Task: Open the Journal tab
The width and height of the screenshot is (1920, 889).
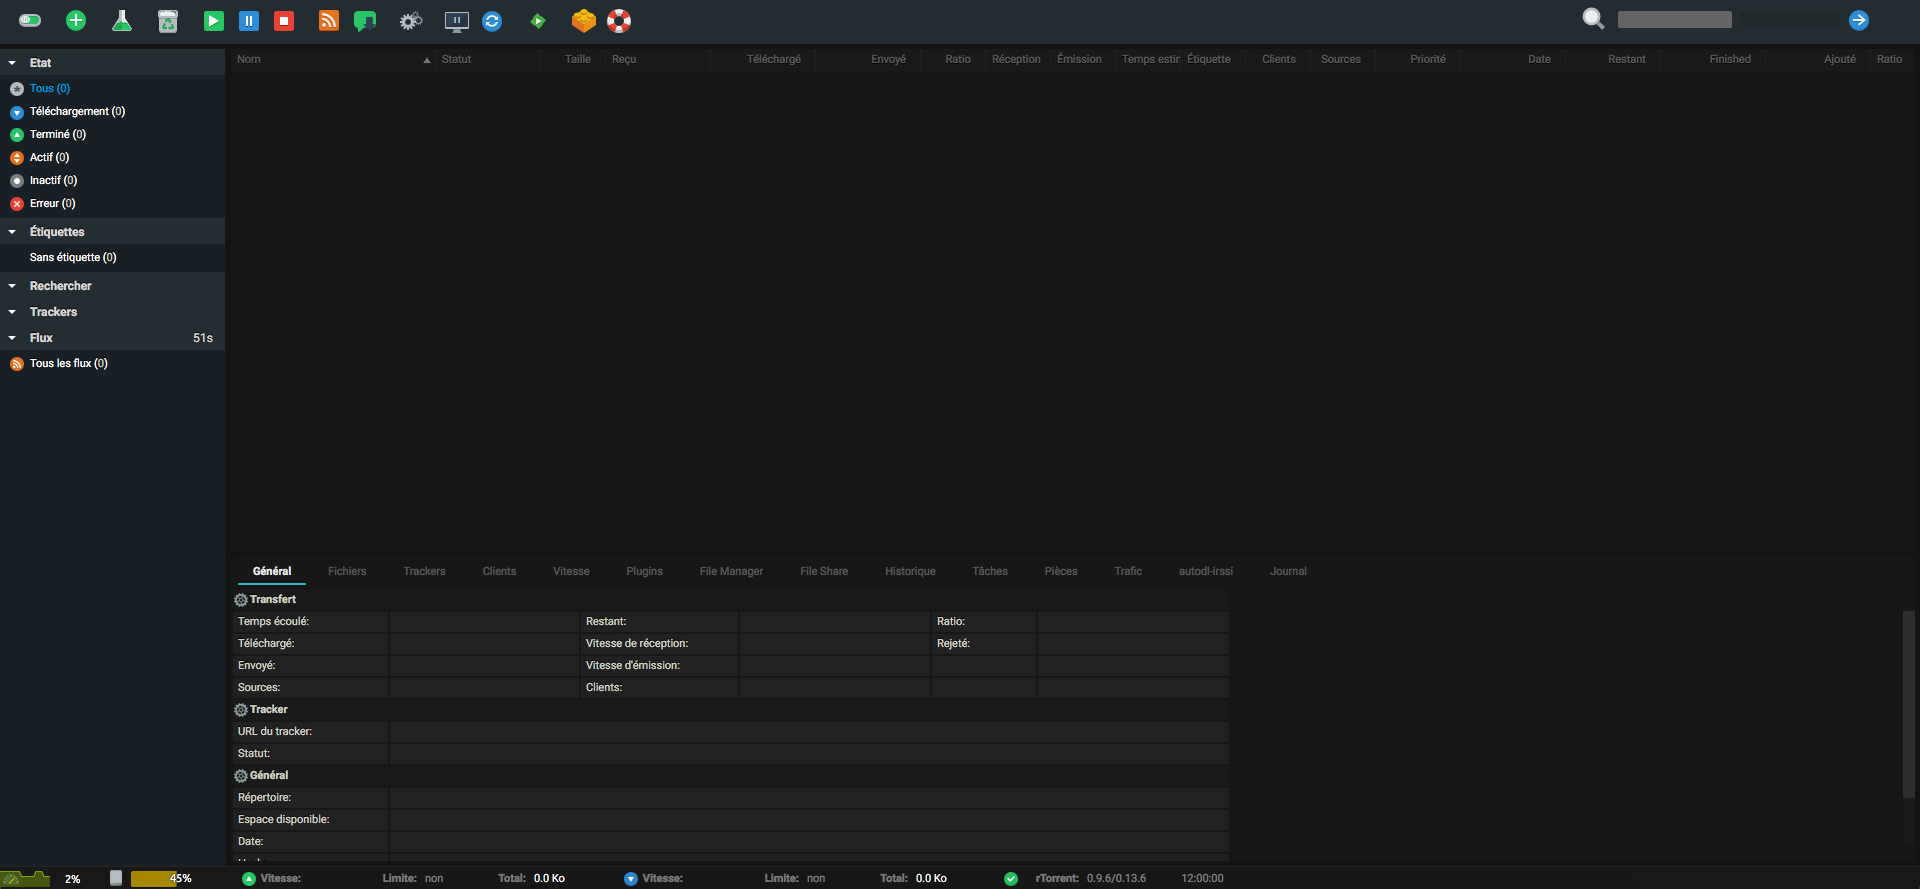Action: [1288, 571]
